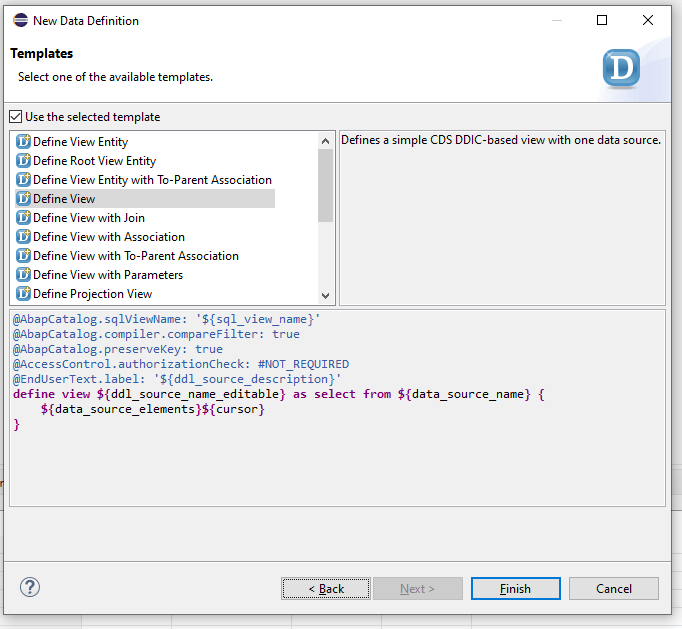
Task: Click icon beside Define View with Join
Action: click(x=24, y=218)
